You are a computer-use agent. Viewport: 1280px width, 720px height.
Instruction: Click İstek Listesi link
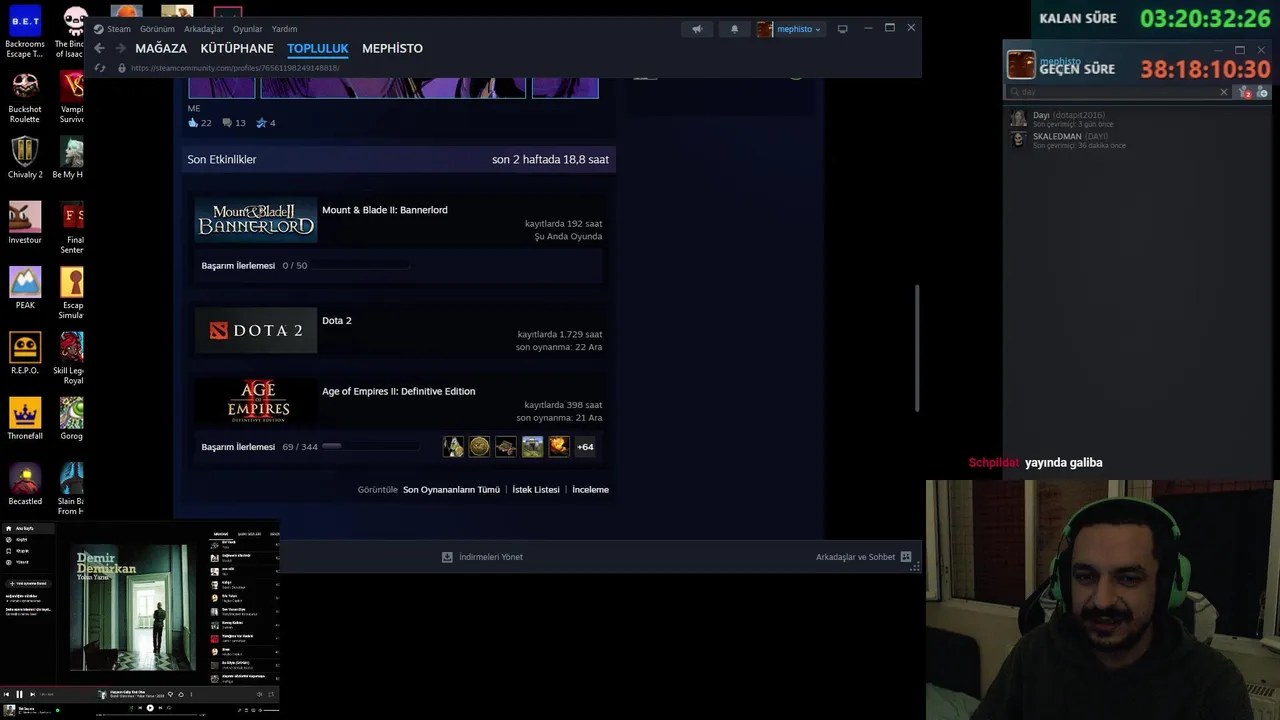[x=536, y=490]
